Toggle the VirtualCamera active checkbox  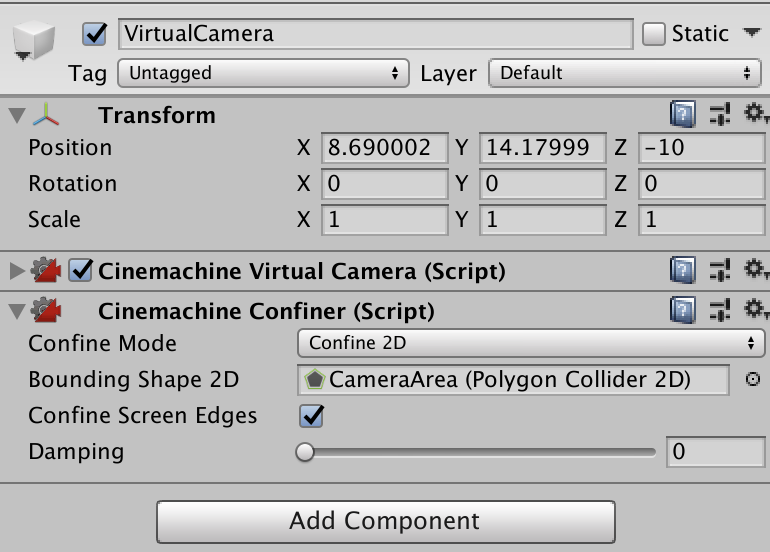[x=94, y=34]
